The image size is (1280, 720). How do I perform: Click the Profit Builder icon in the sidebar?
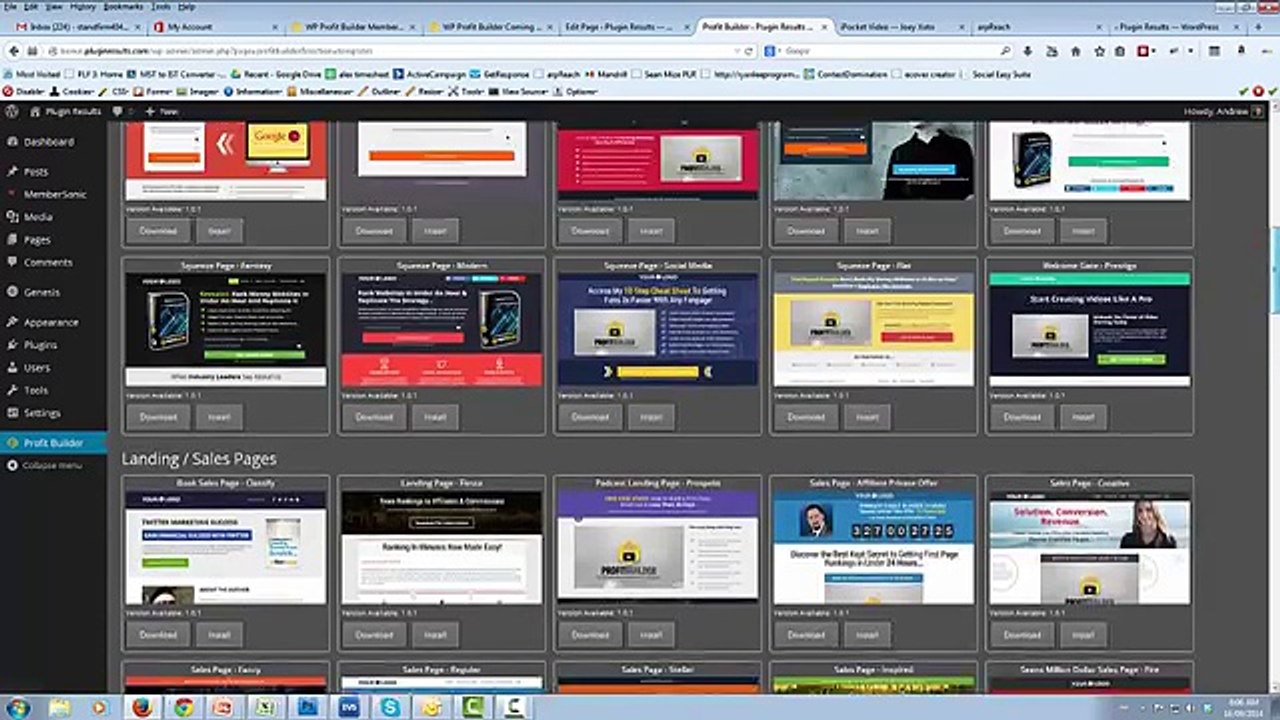(11, 443)
